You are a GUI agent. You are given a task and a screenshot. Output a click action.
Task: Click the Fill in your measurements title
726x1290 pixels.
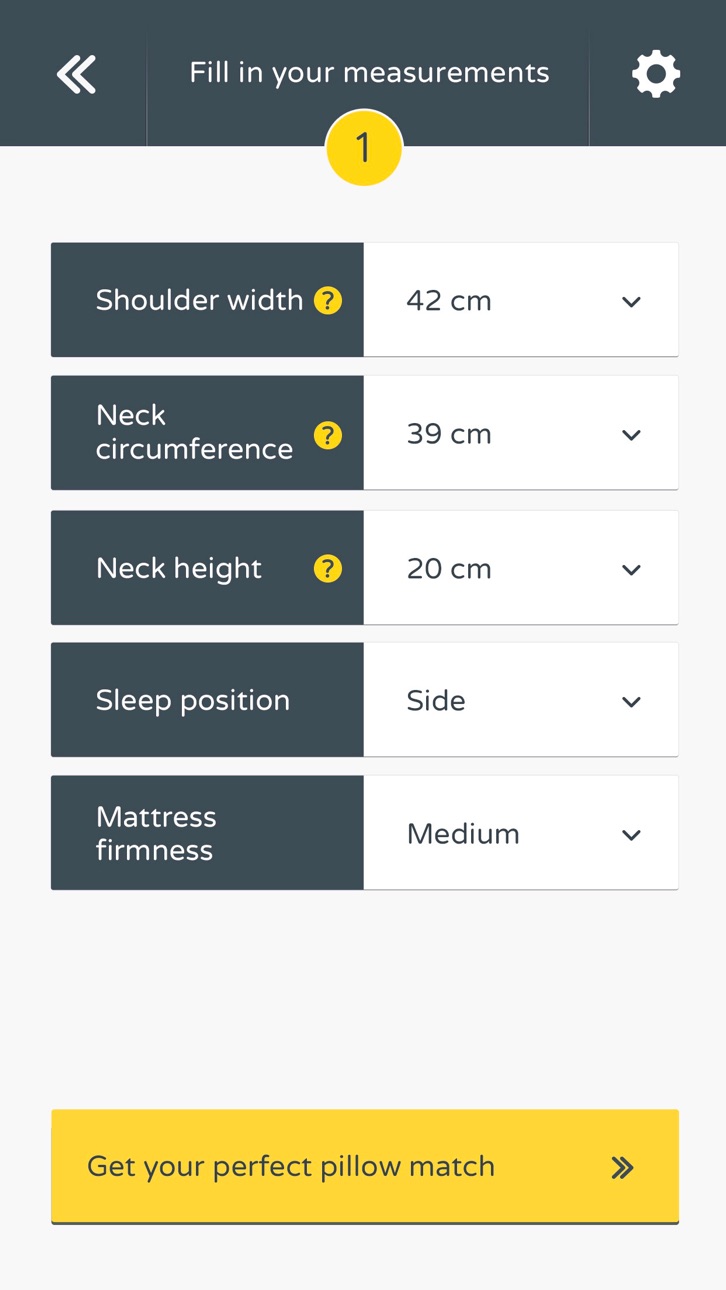click(x=369, y=73)
